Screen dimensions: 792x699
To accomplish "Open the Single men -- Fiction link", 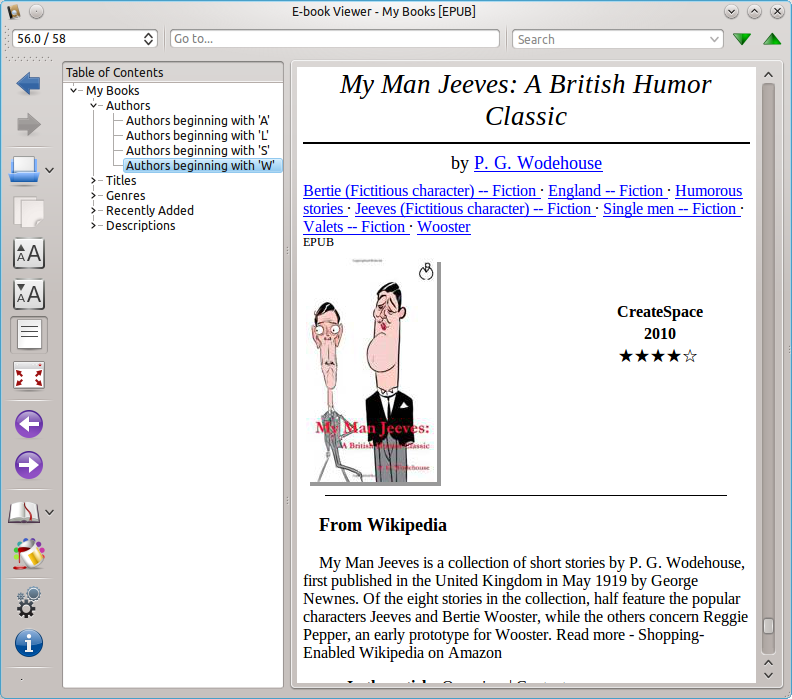I will [x=672, y=209].
